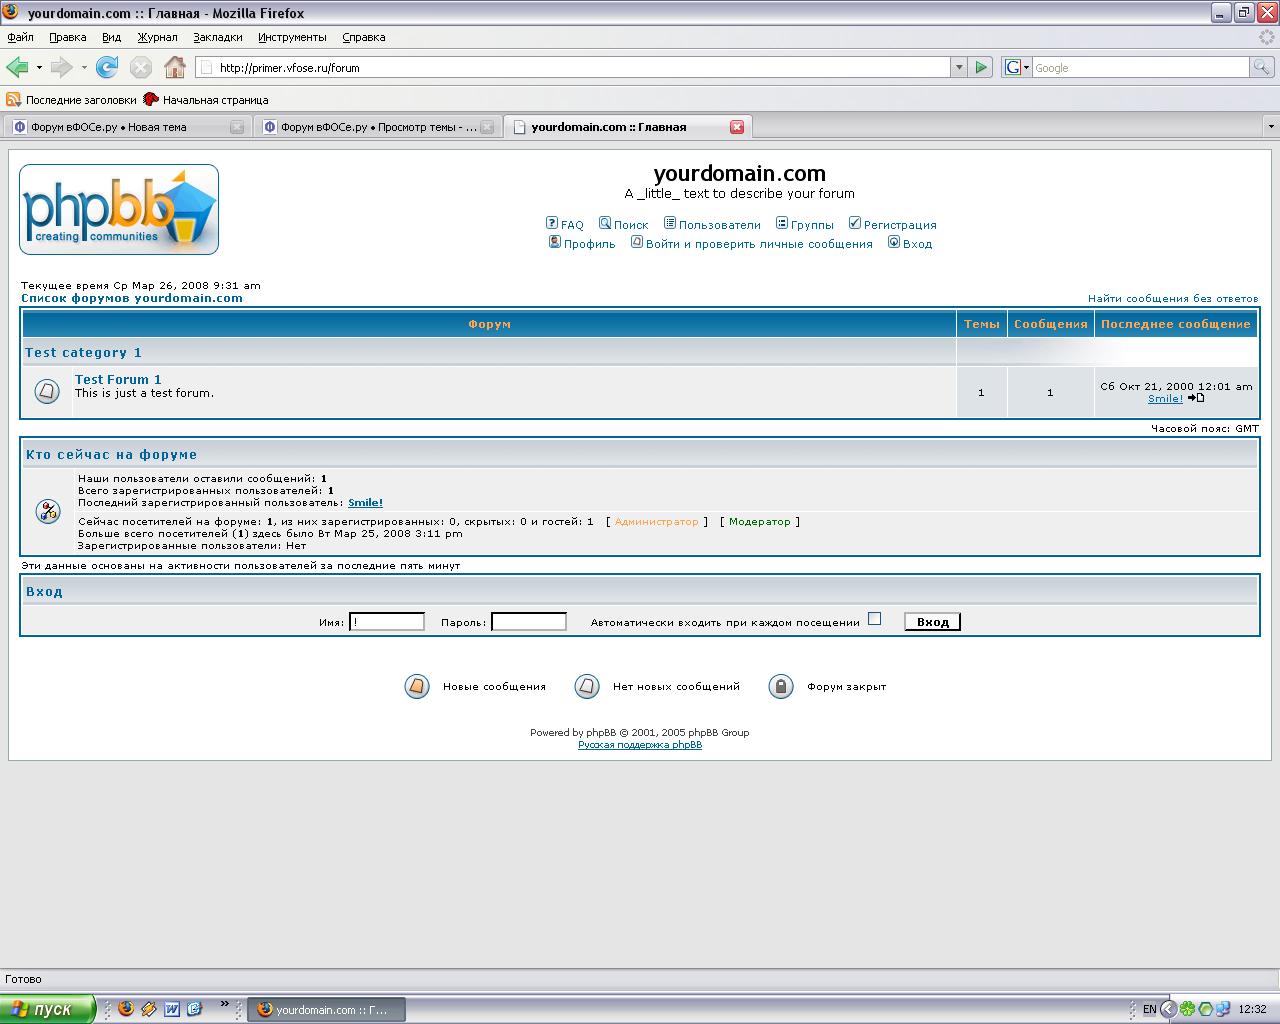Screen dimensions: 1280x1024
Task: Click the latest post arrow icon
Action: (x=1196, y=398)
